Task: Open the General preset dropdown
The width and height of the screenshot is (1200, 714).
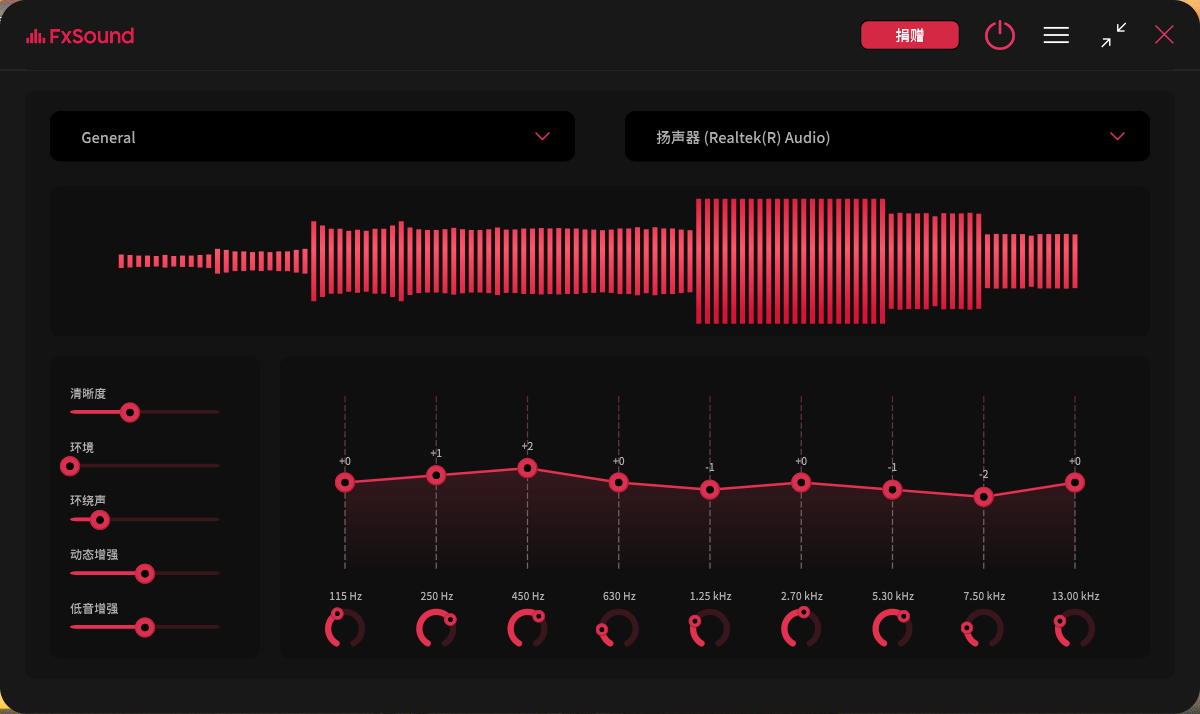Action: pos(311,137)
